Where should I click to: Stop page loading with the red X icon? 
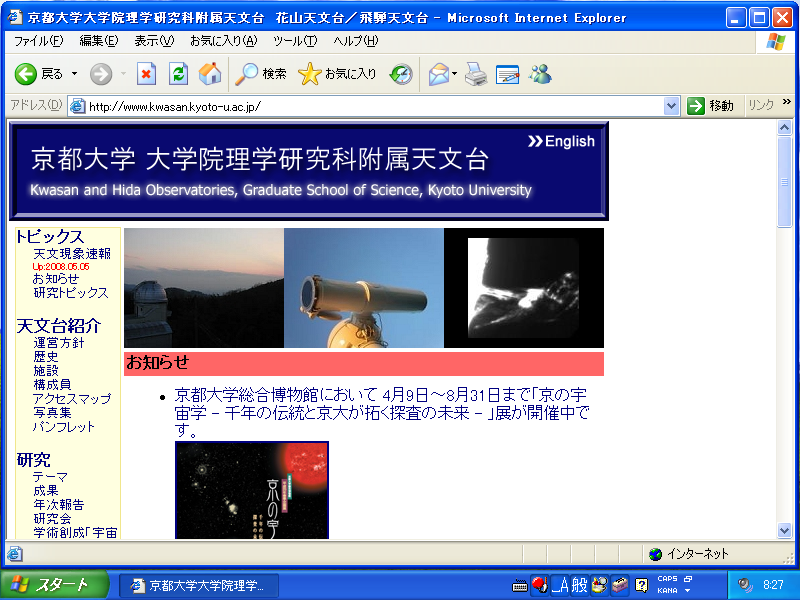click(146, 74)
